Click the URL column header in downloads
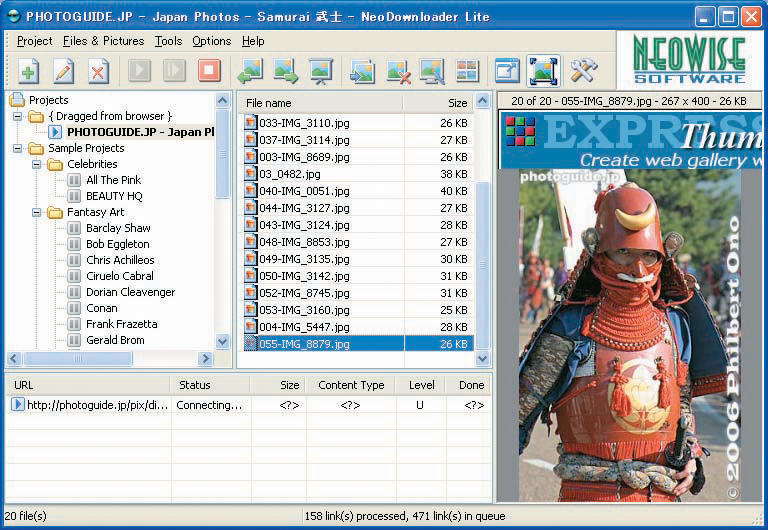768x530 pixels. [x=88, y=385]
